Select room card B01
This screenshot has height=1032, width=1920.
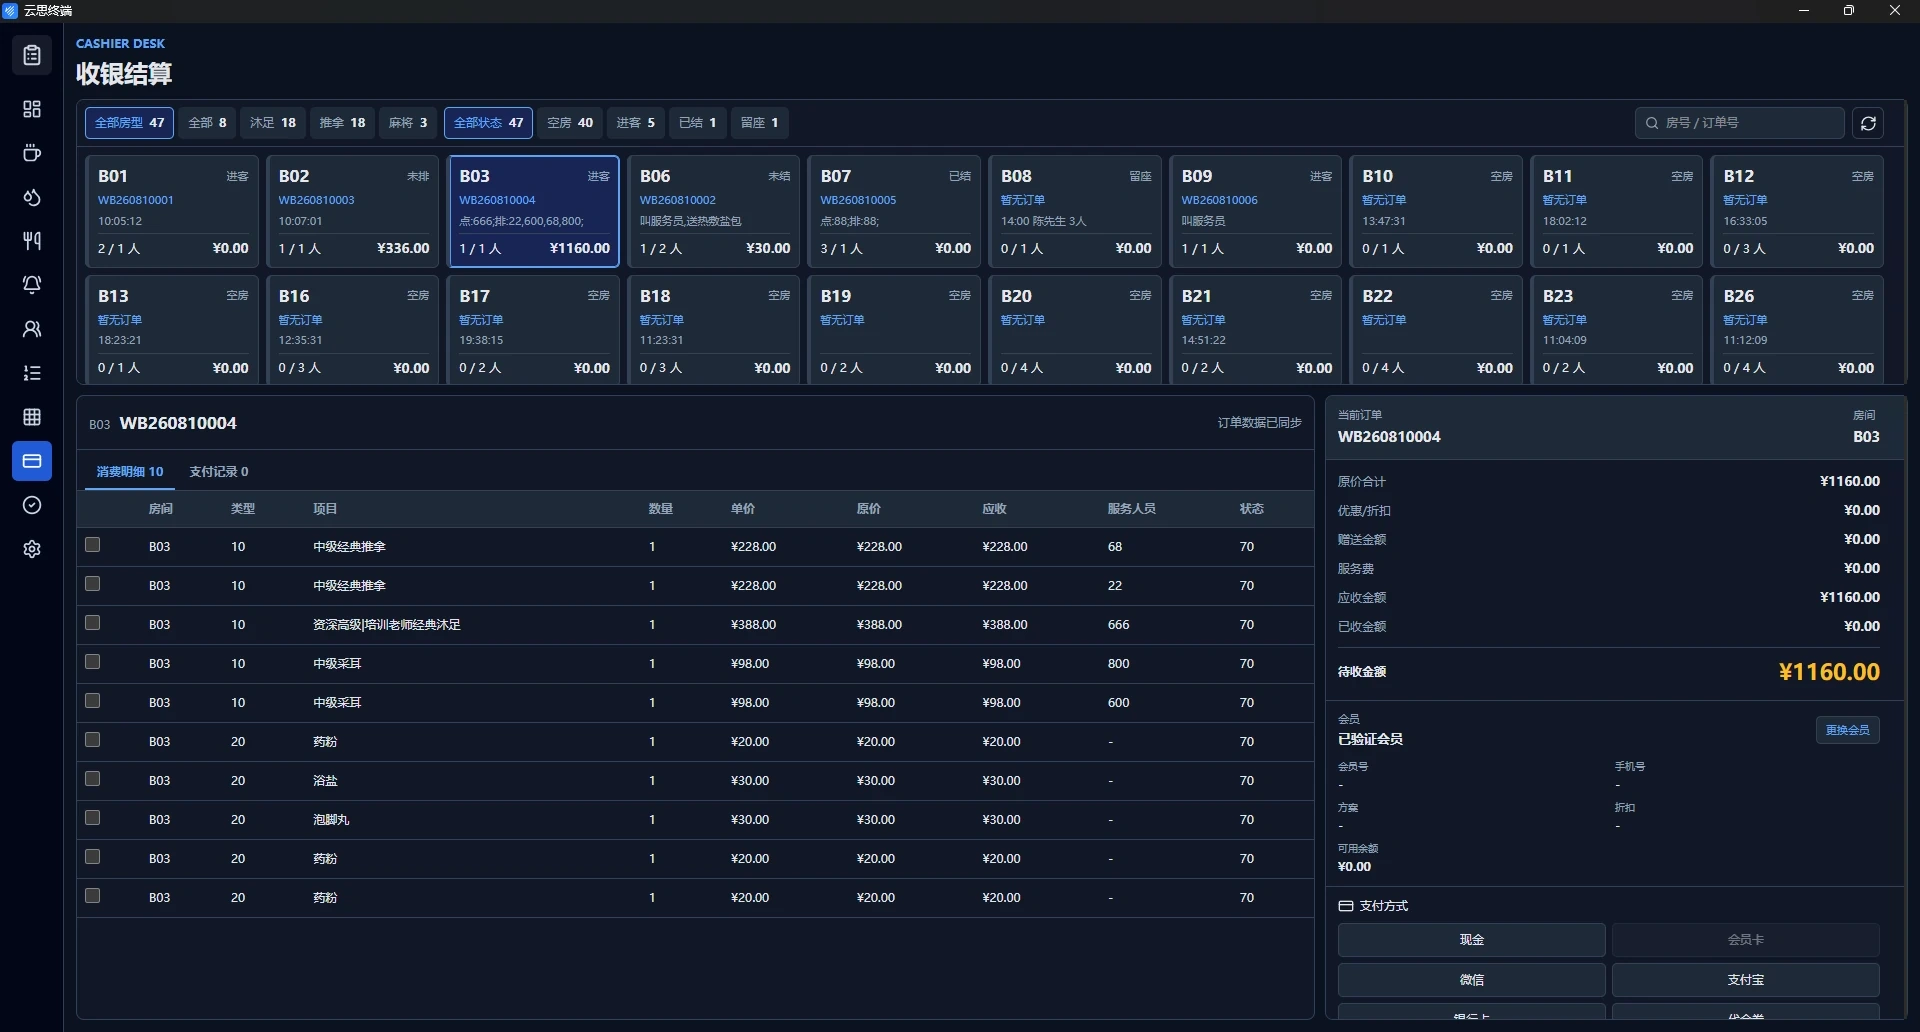click(x=172, y=211)
